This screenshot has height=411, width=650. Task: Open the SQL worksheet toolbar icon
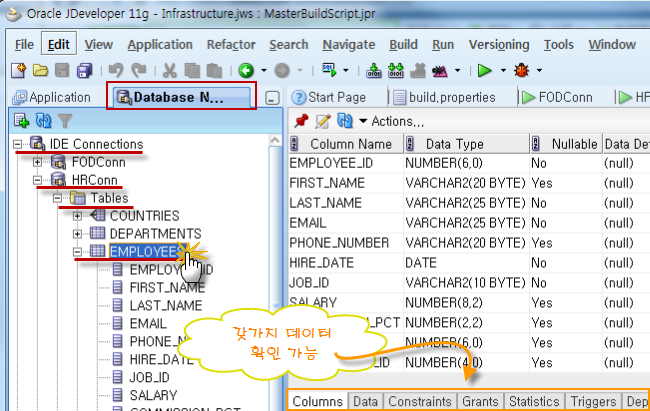point(329,70)
